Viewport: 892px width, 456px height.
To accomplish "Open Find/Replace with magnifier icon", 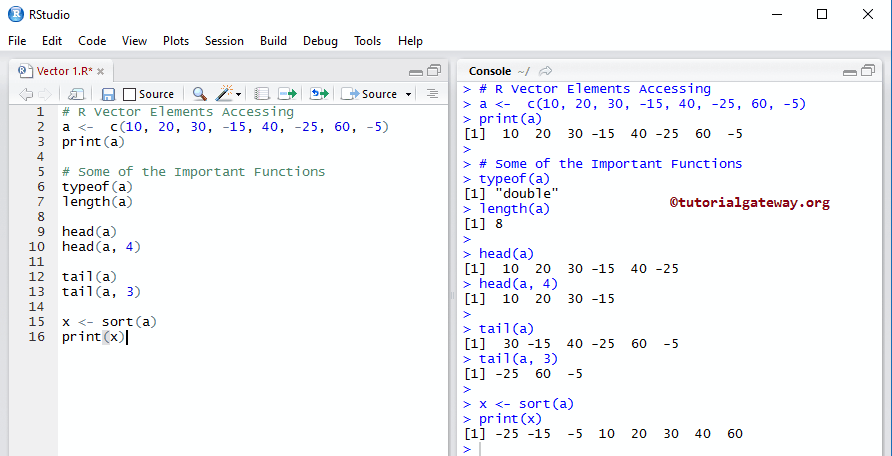I will (x=200, y=94).
